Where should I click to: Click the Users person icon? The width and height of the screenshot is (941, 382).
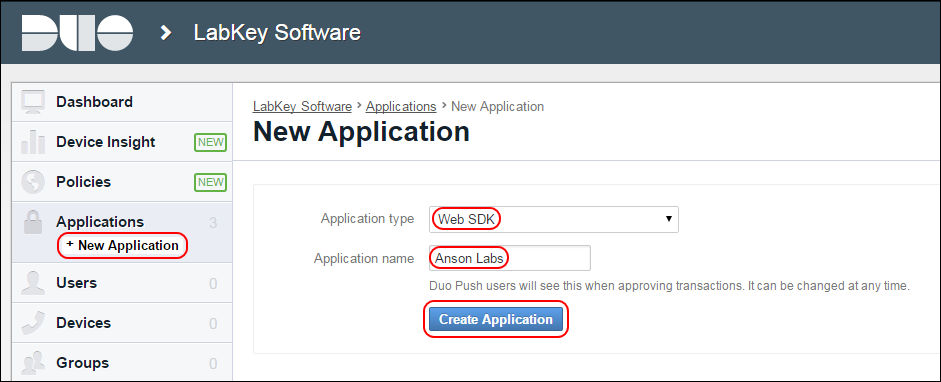click(x=32, y=282)
